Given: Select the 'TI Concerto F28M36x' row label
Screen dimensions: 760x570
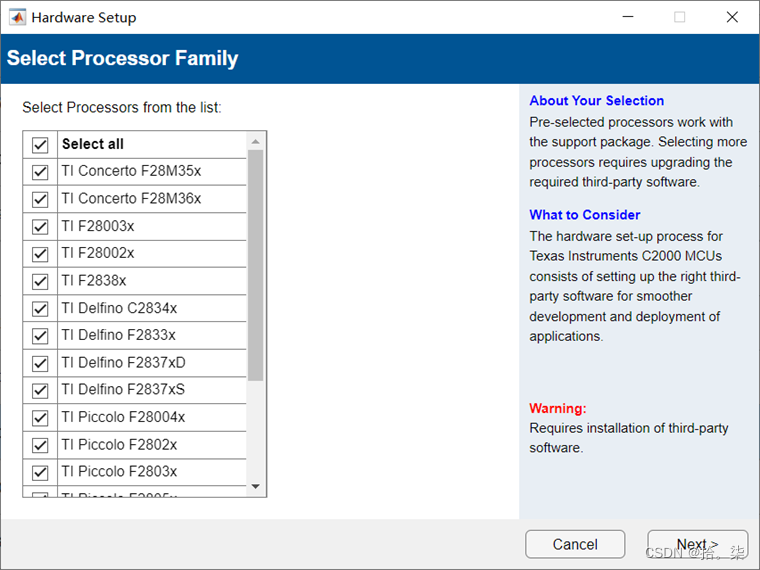Looking at the screenshot, I should click(x=131, y=198).
